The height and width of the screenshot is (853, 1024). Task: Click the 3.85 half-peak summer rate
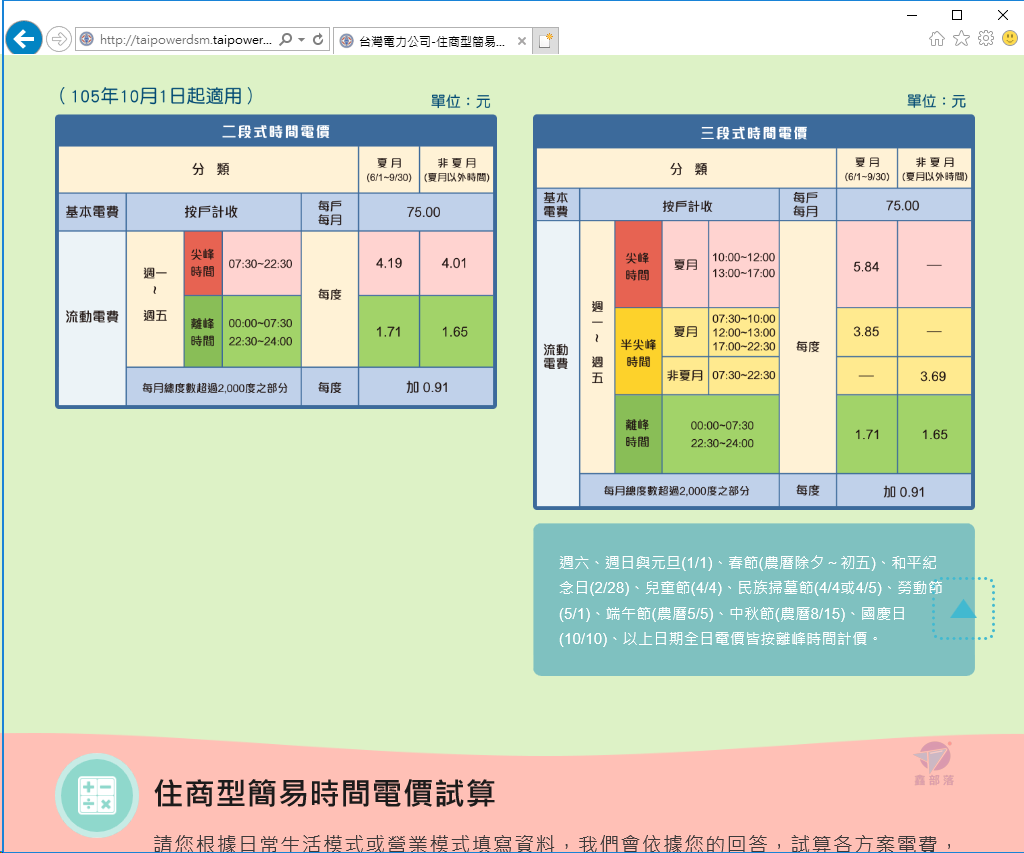866,332
